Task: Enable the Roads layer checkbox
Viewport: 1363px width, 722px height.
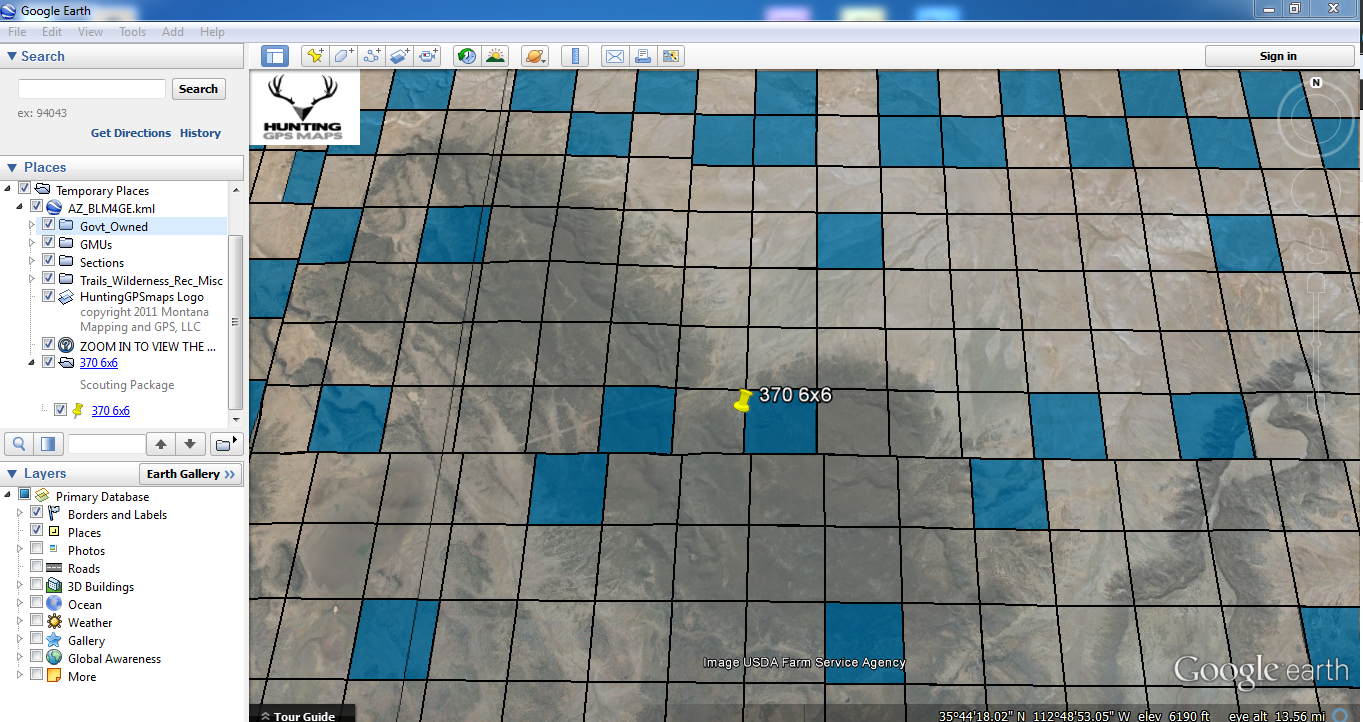Action: click(x=36, y=568)
